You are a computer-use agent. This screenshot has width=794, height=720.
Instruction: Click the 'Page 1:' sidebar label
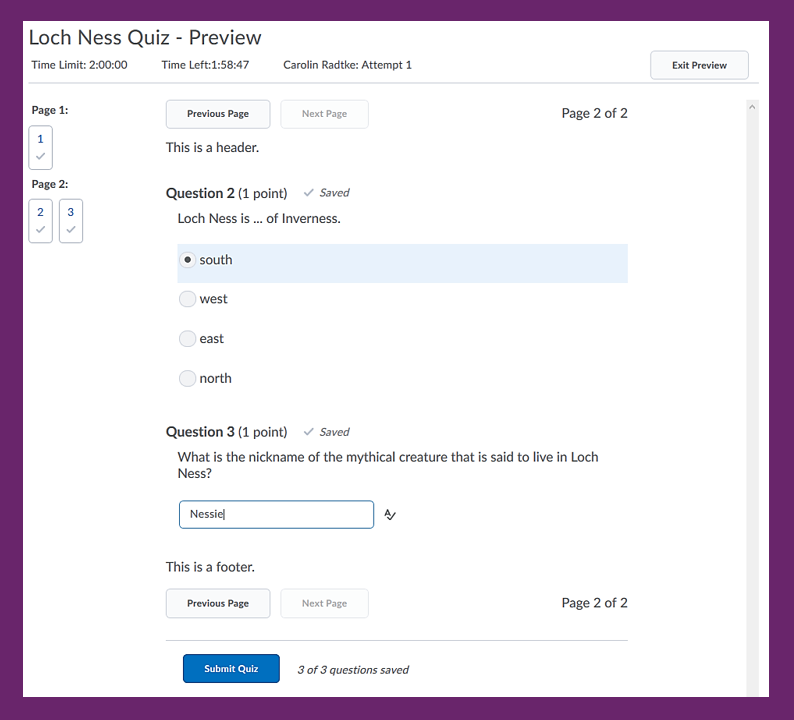(50, 110)
